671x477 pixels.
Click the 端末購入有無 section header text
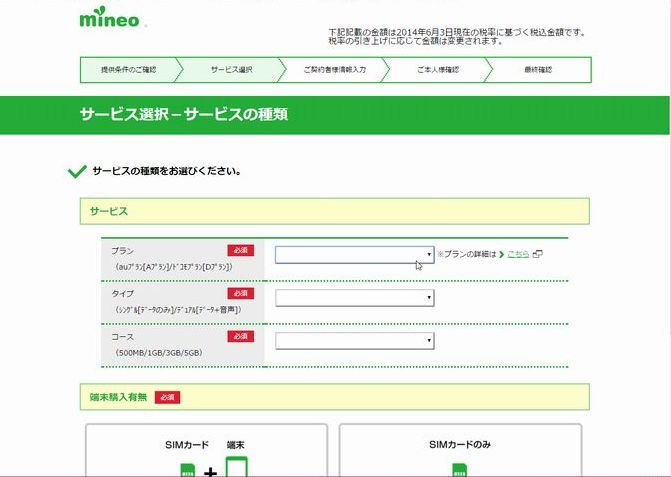[118, 397]
